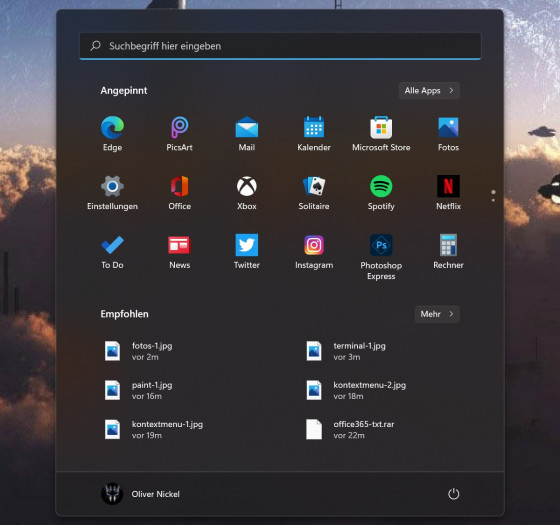
Task: Open the To Do app
Action: point(112,251)
